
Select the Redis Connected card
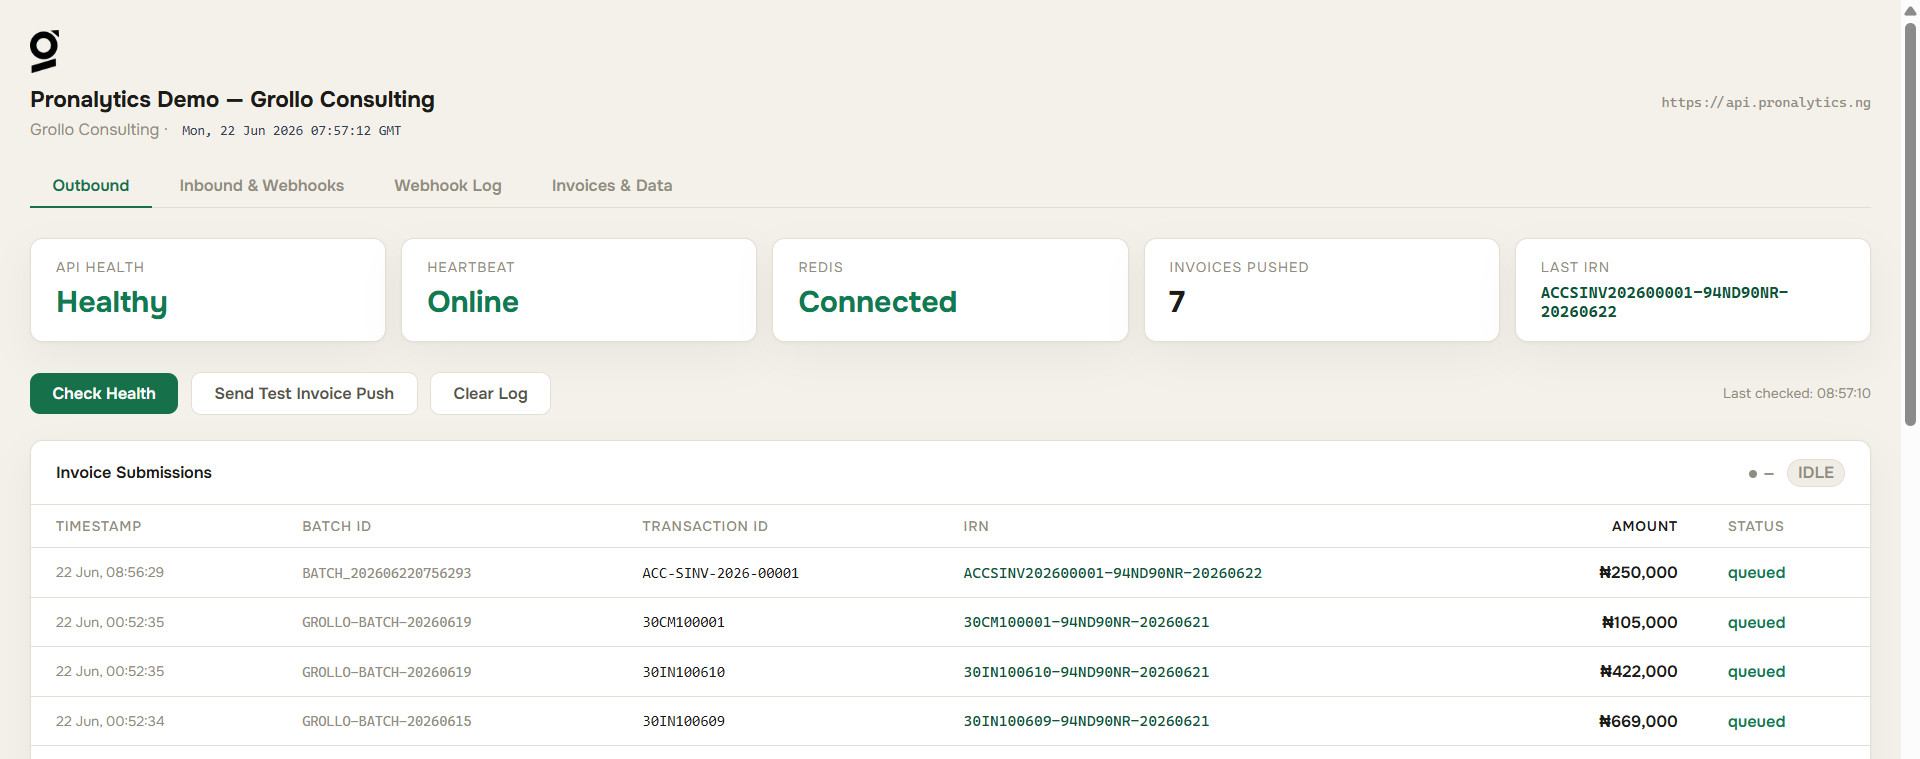pyautogui.click(x=950, y=290)
